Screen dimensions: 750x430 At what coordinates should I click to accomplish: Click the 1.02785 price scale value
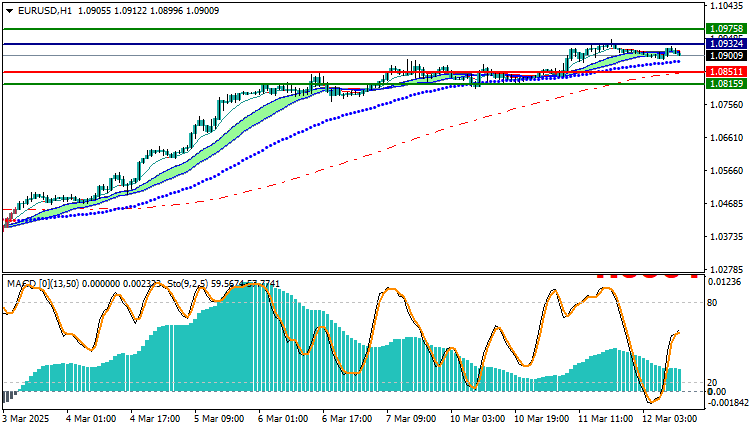pos(727,269)
